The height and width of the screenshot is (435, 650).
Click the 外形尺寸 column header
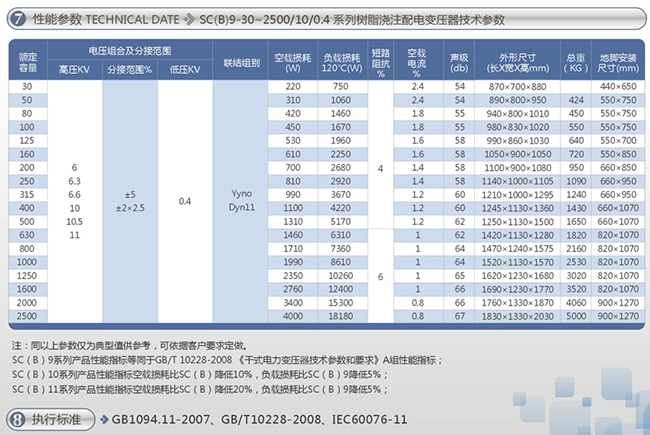(519, 62)
